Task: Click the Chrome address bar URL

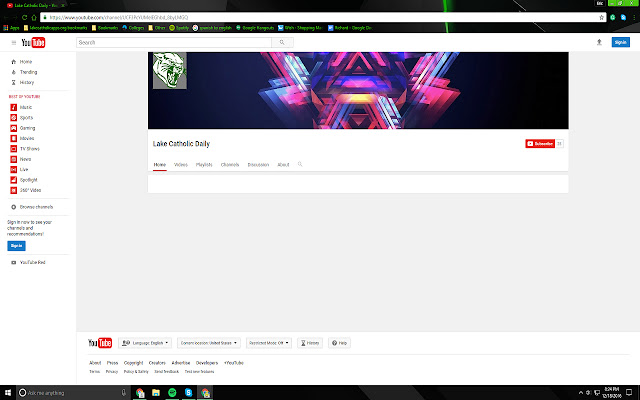Action: [119, 18]
